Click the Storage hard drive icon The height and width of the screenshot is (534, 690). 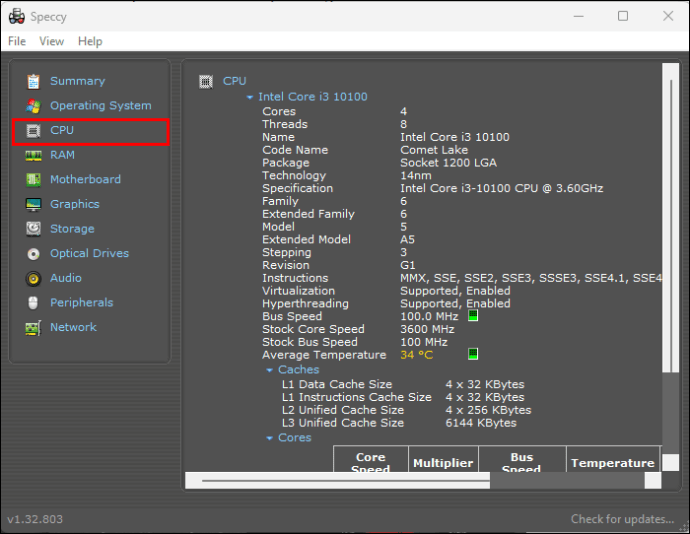click(x=33, y=229)
